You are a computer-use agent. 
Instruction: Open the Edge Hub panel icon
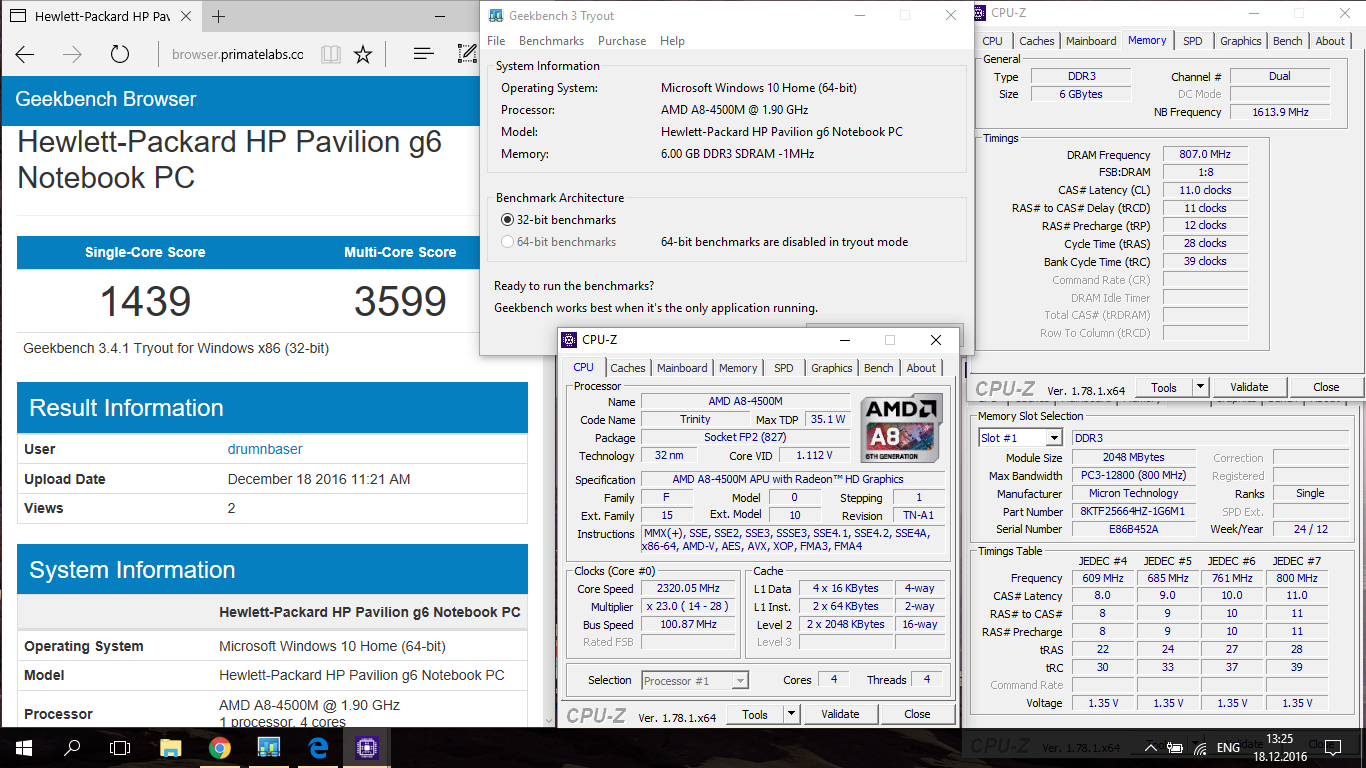pyautogui.click(x=423, y=55)
